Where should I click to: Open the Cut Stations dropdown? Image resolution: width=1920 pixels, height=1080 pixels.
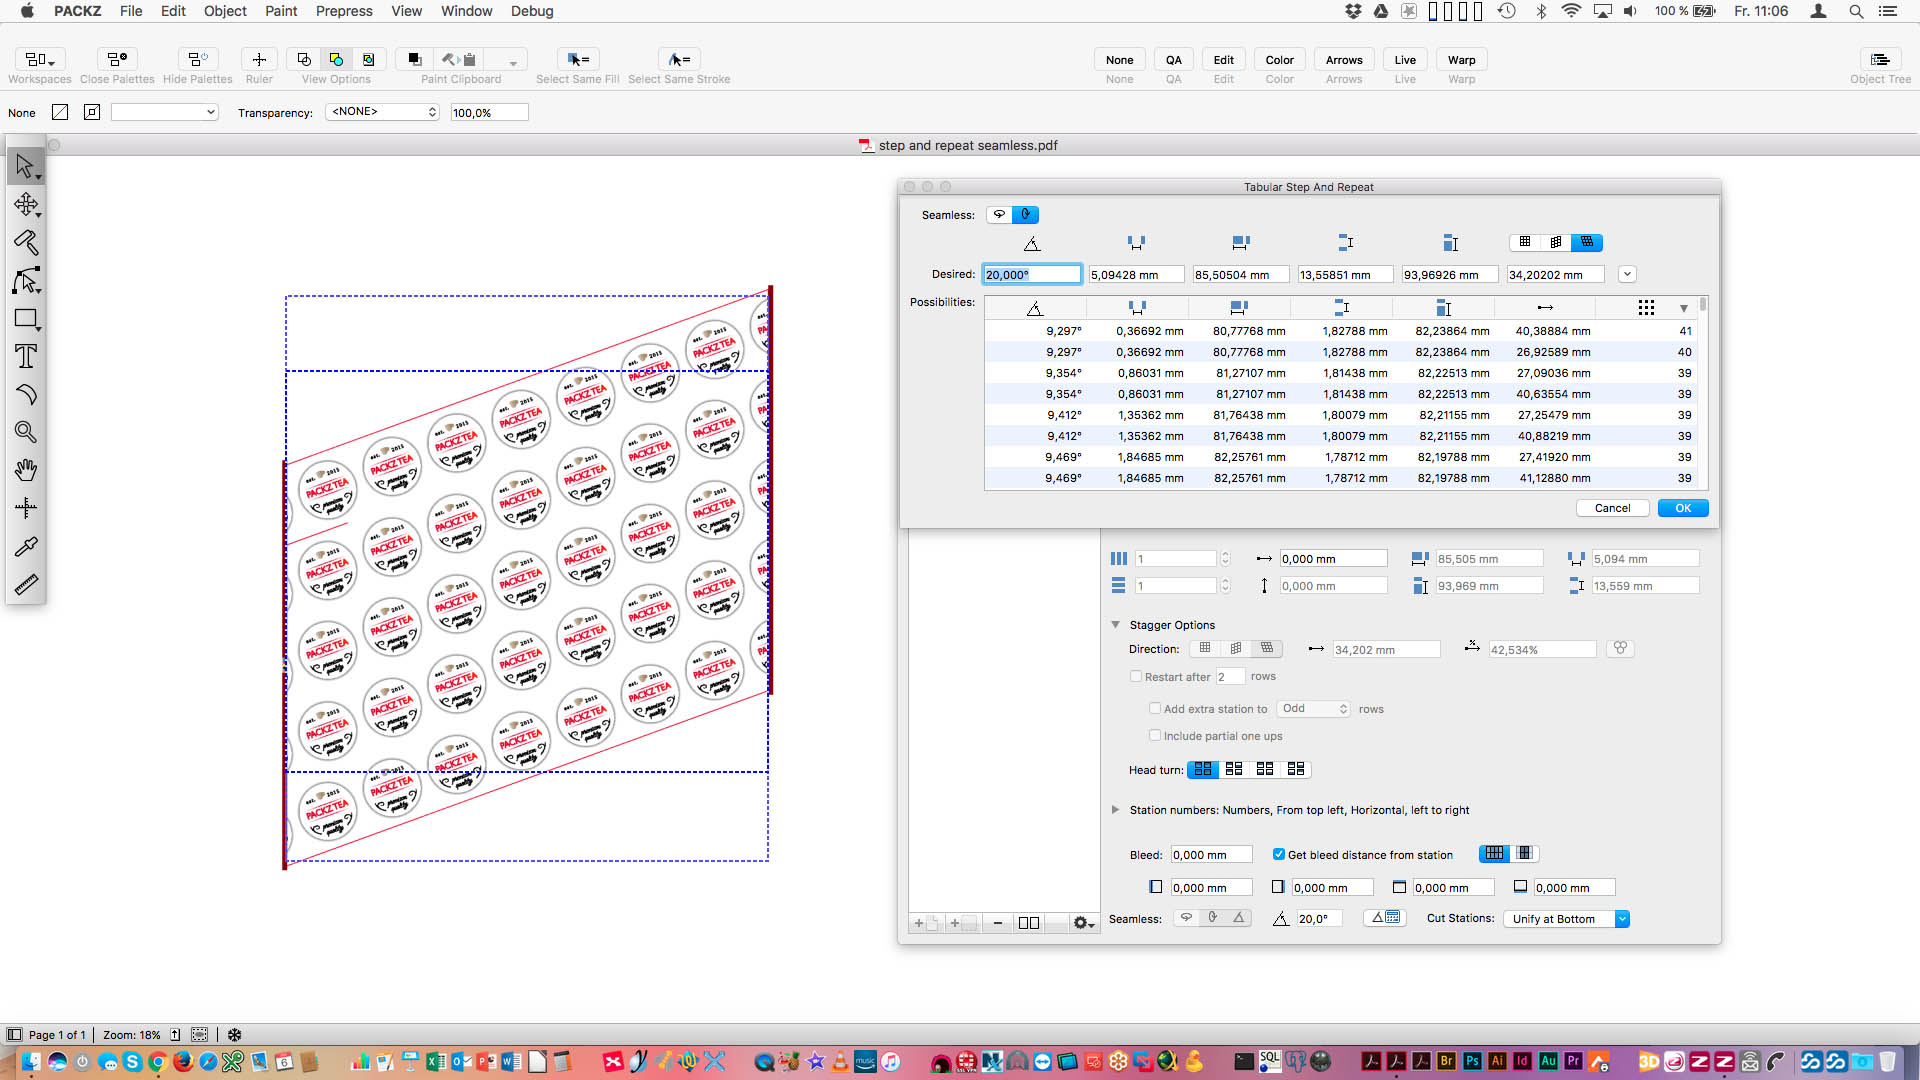tap(1566, 919)
